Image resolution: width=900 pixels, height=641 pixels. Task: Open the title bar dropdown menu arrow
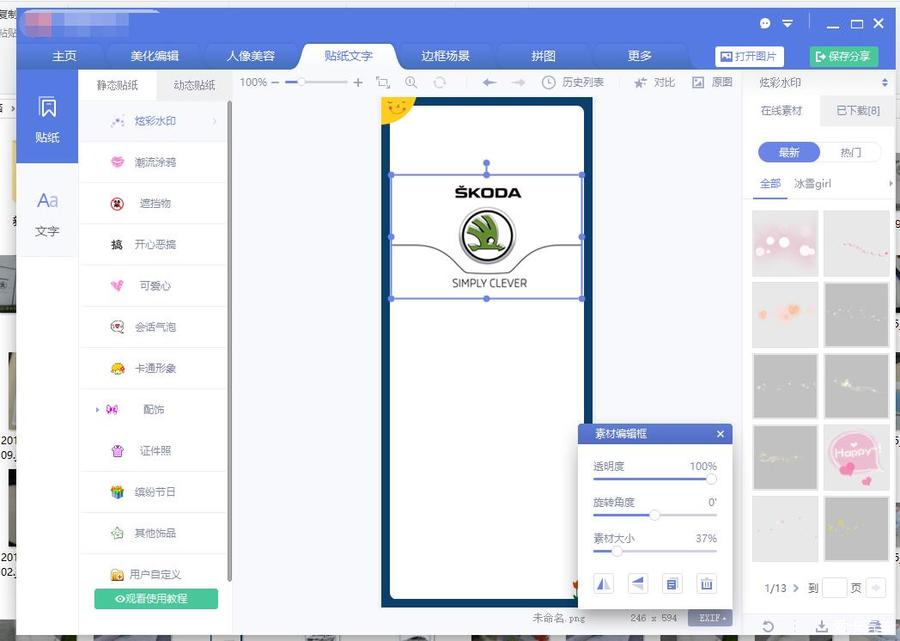coord(788,24)
